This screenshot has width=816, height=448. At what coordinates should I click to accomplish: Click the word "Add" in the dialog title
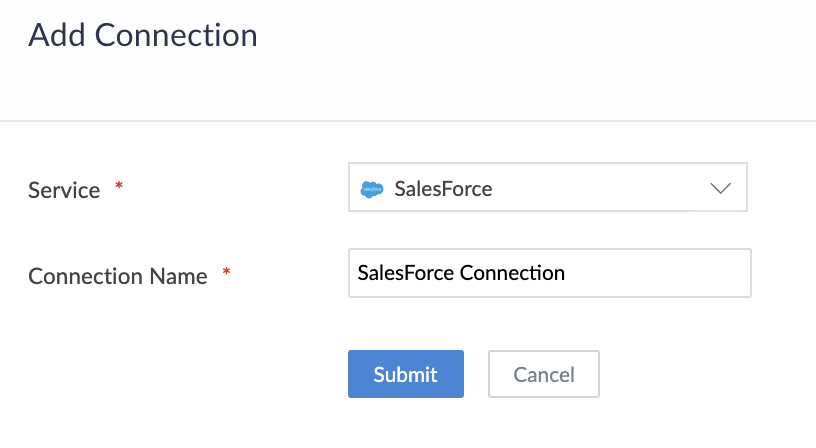point(55,35)
